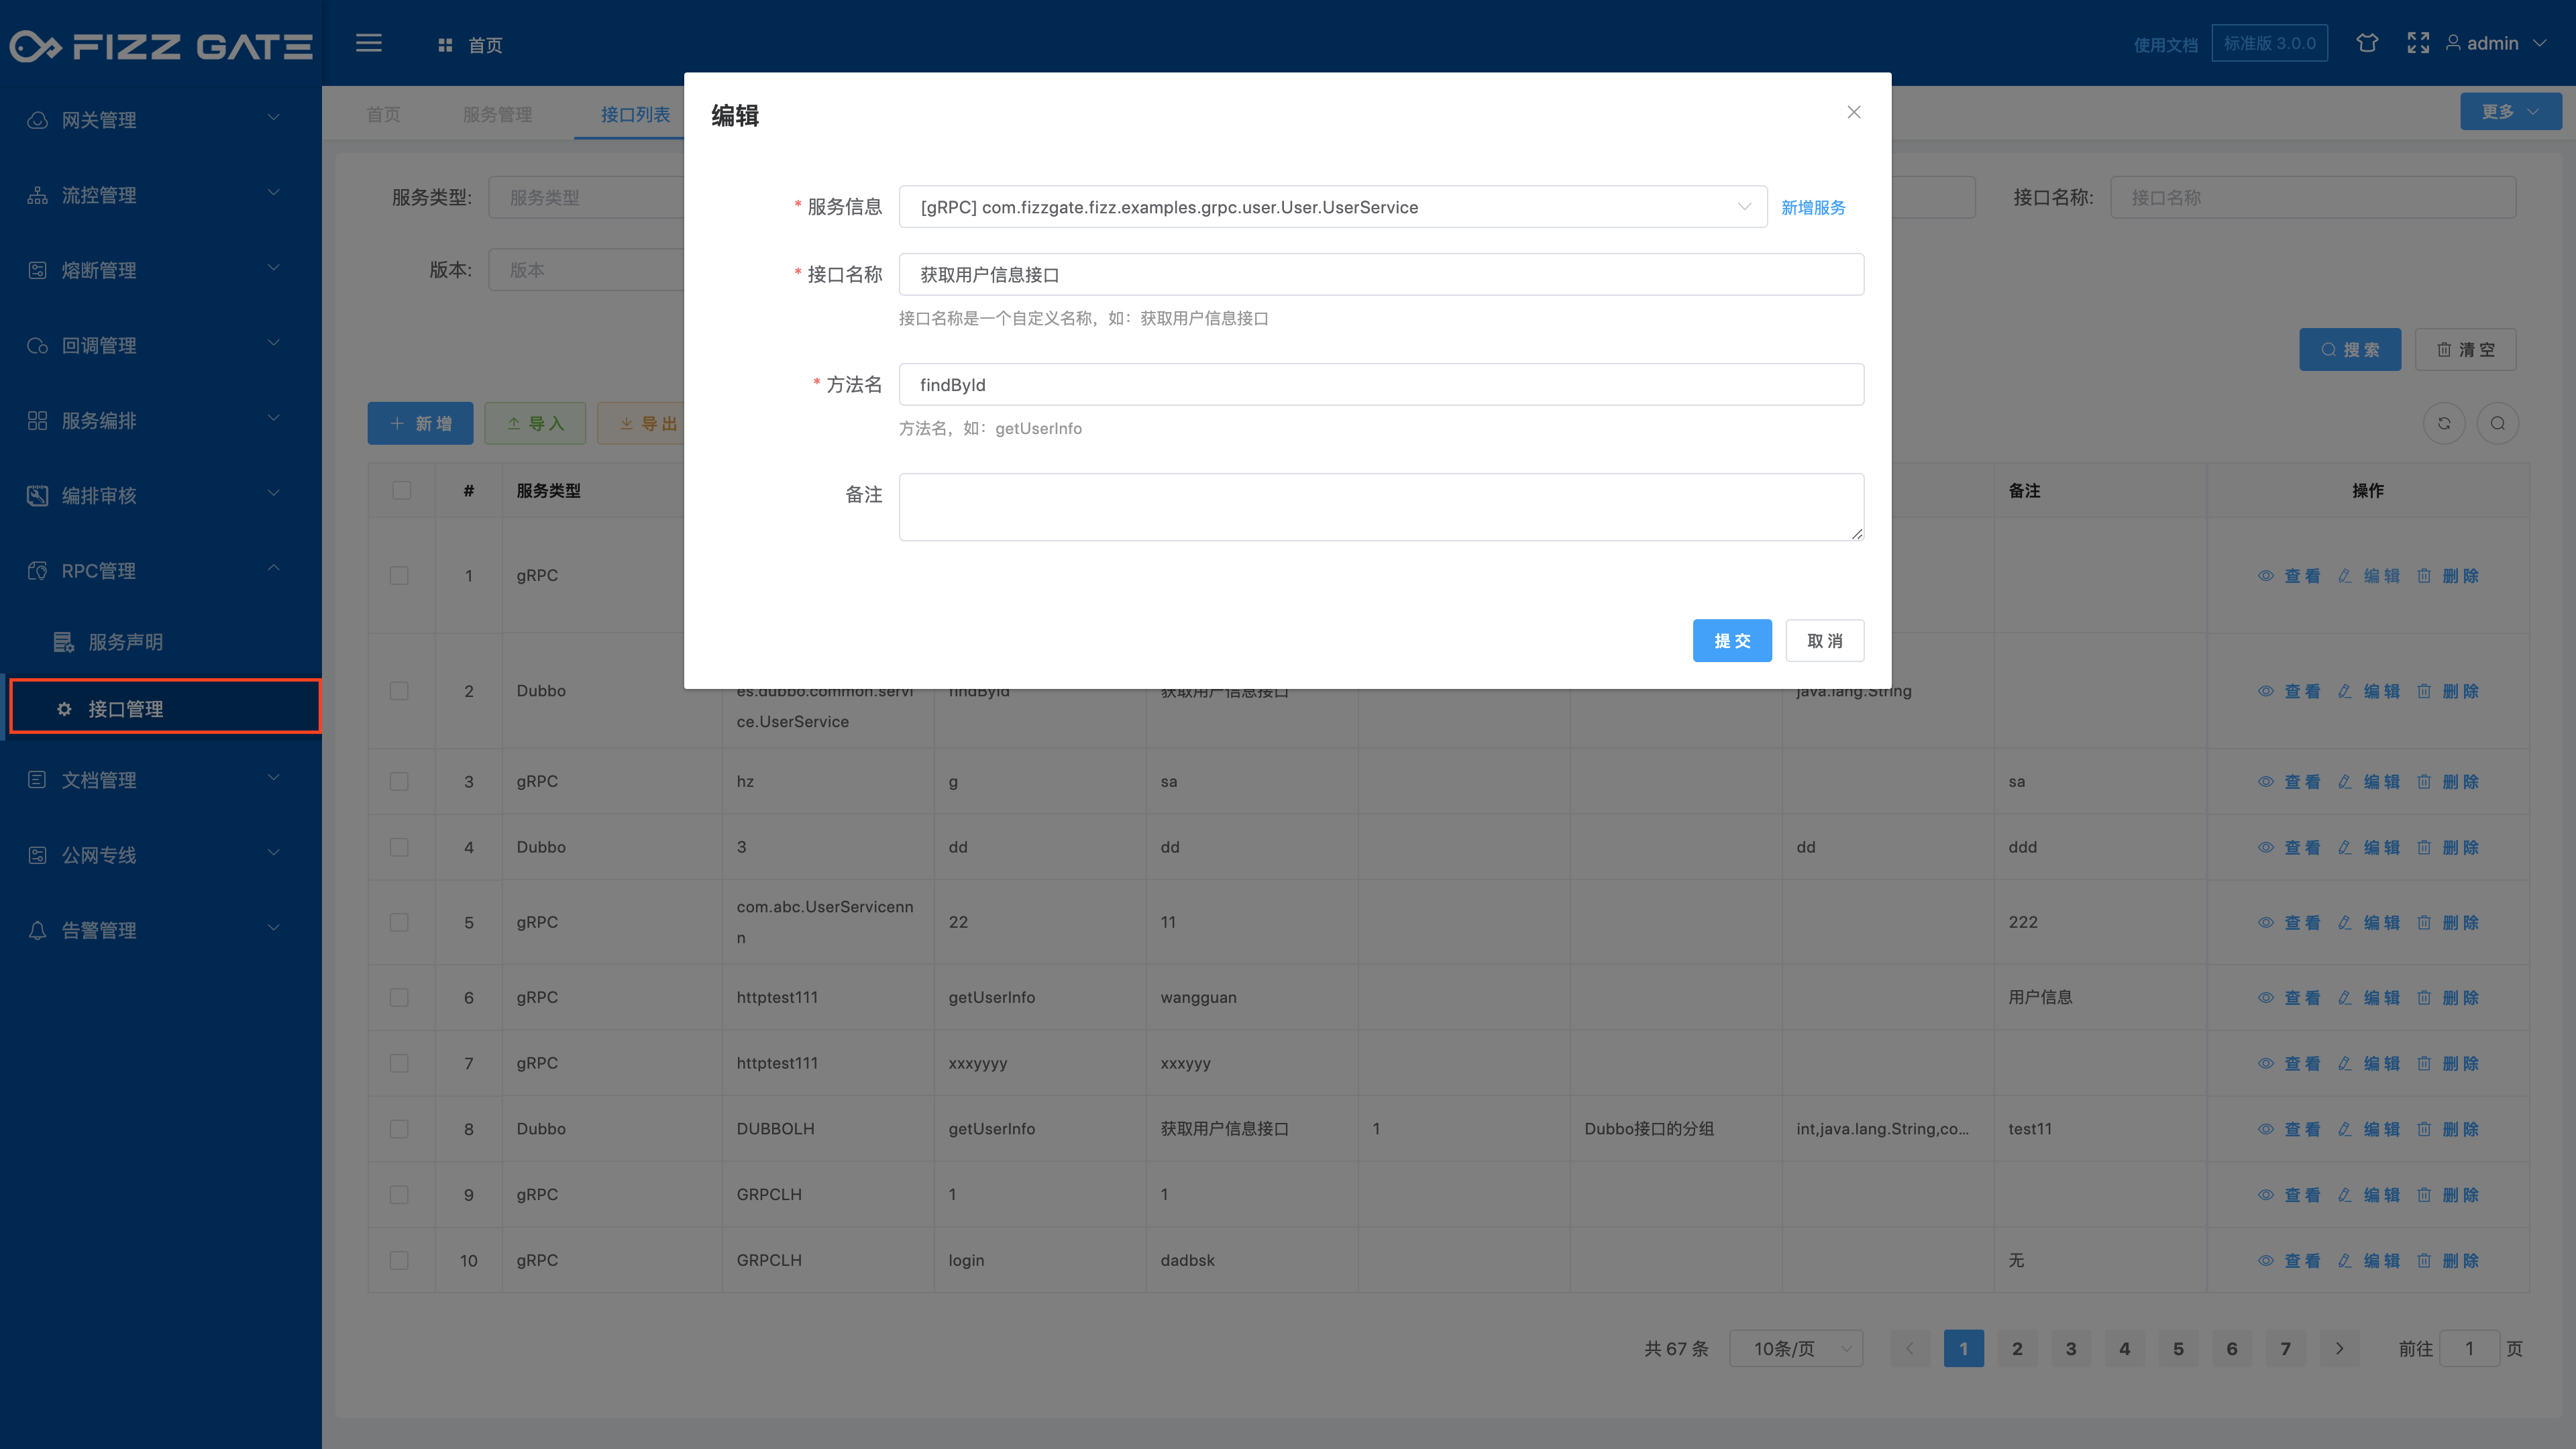Image resolution: width=2576 pixels, height=1449 pixels.
Task: Toggle fullscreen with the expand icon
Action: (2417, 43)
